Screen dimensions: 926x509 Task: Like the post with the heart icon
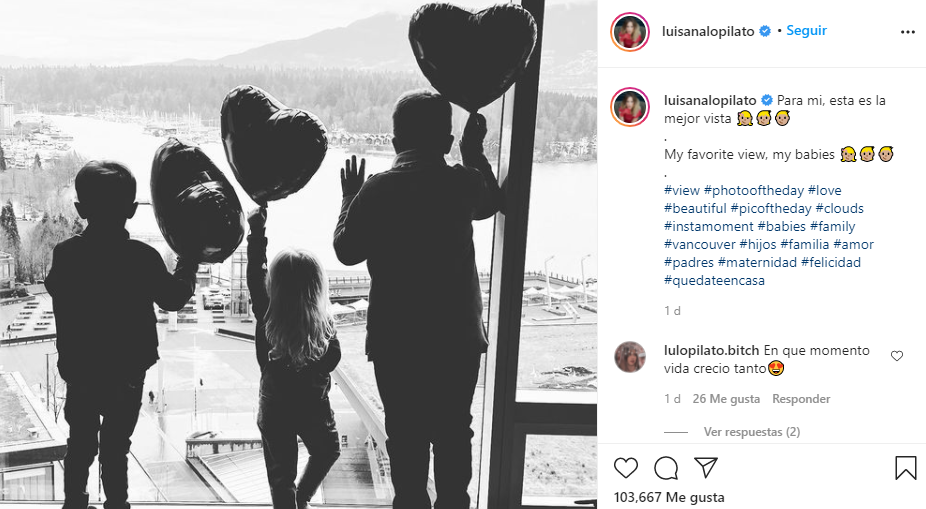625,468
